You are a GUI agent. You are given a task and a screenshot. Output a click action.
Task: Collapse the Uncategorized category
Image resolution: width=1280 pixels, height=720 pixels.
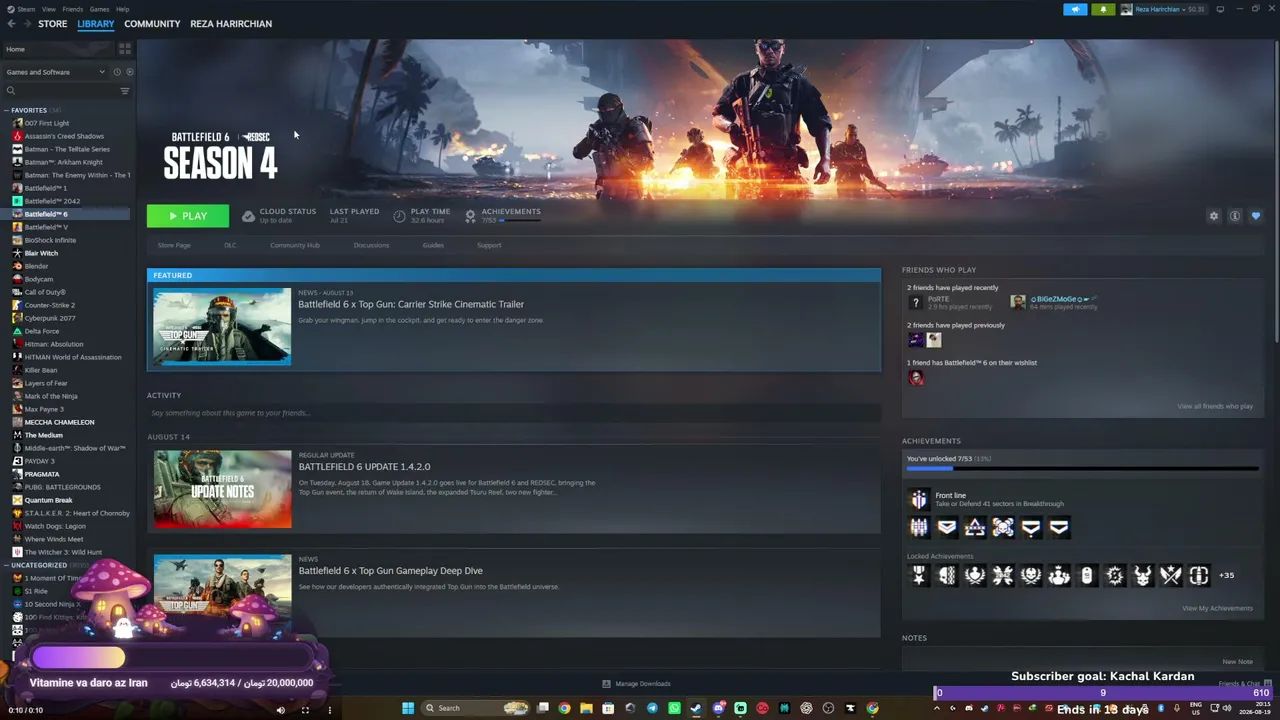coord(6,565)
